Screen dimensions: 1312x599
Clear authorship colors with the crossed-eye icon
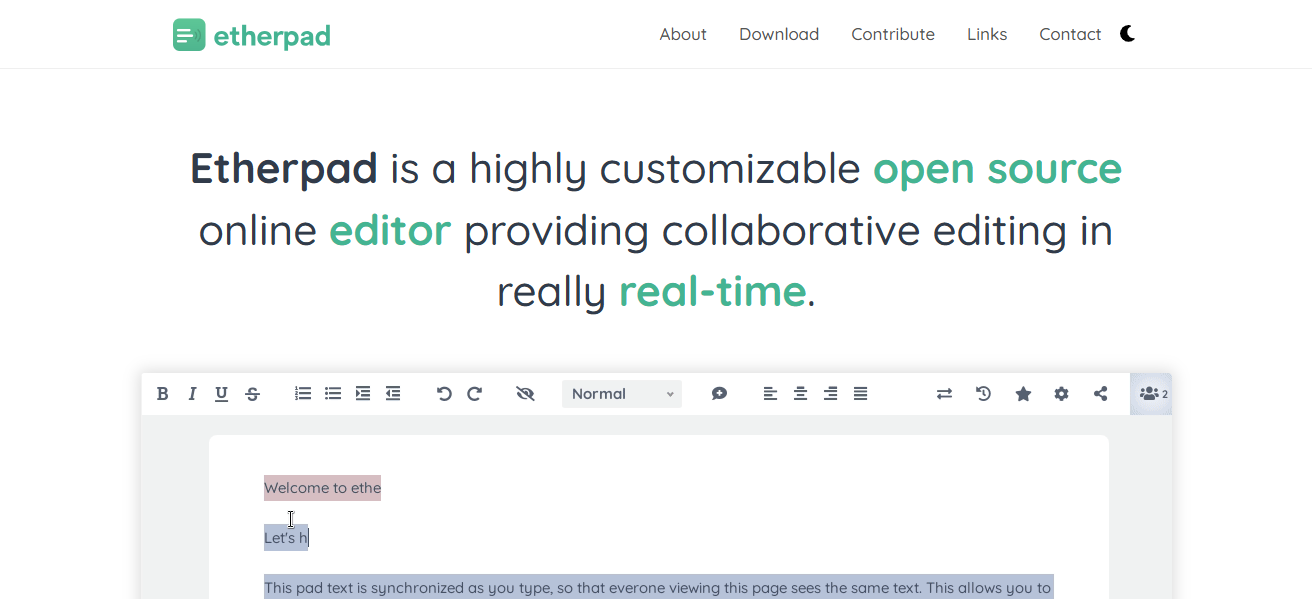click(525, 394)
